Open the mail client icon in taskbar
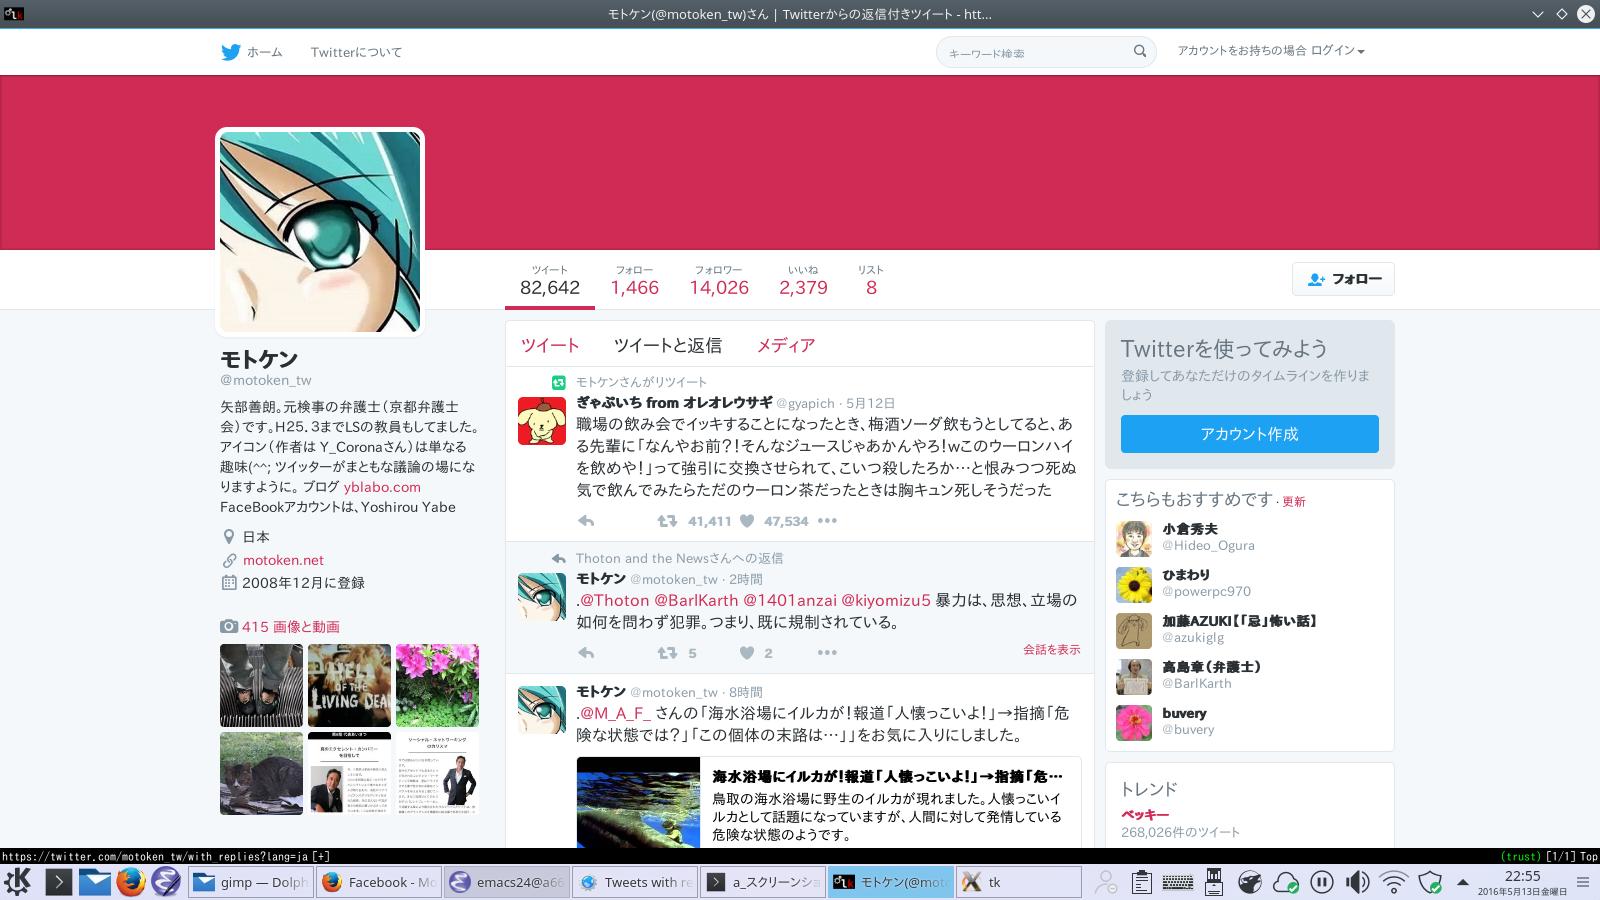The image size is (1600, 900). tap(95, 882)
